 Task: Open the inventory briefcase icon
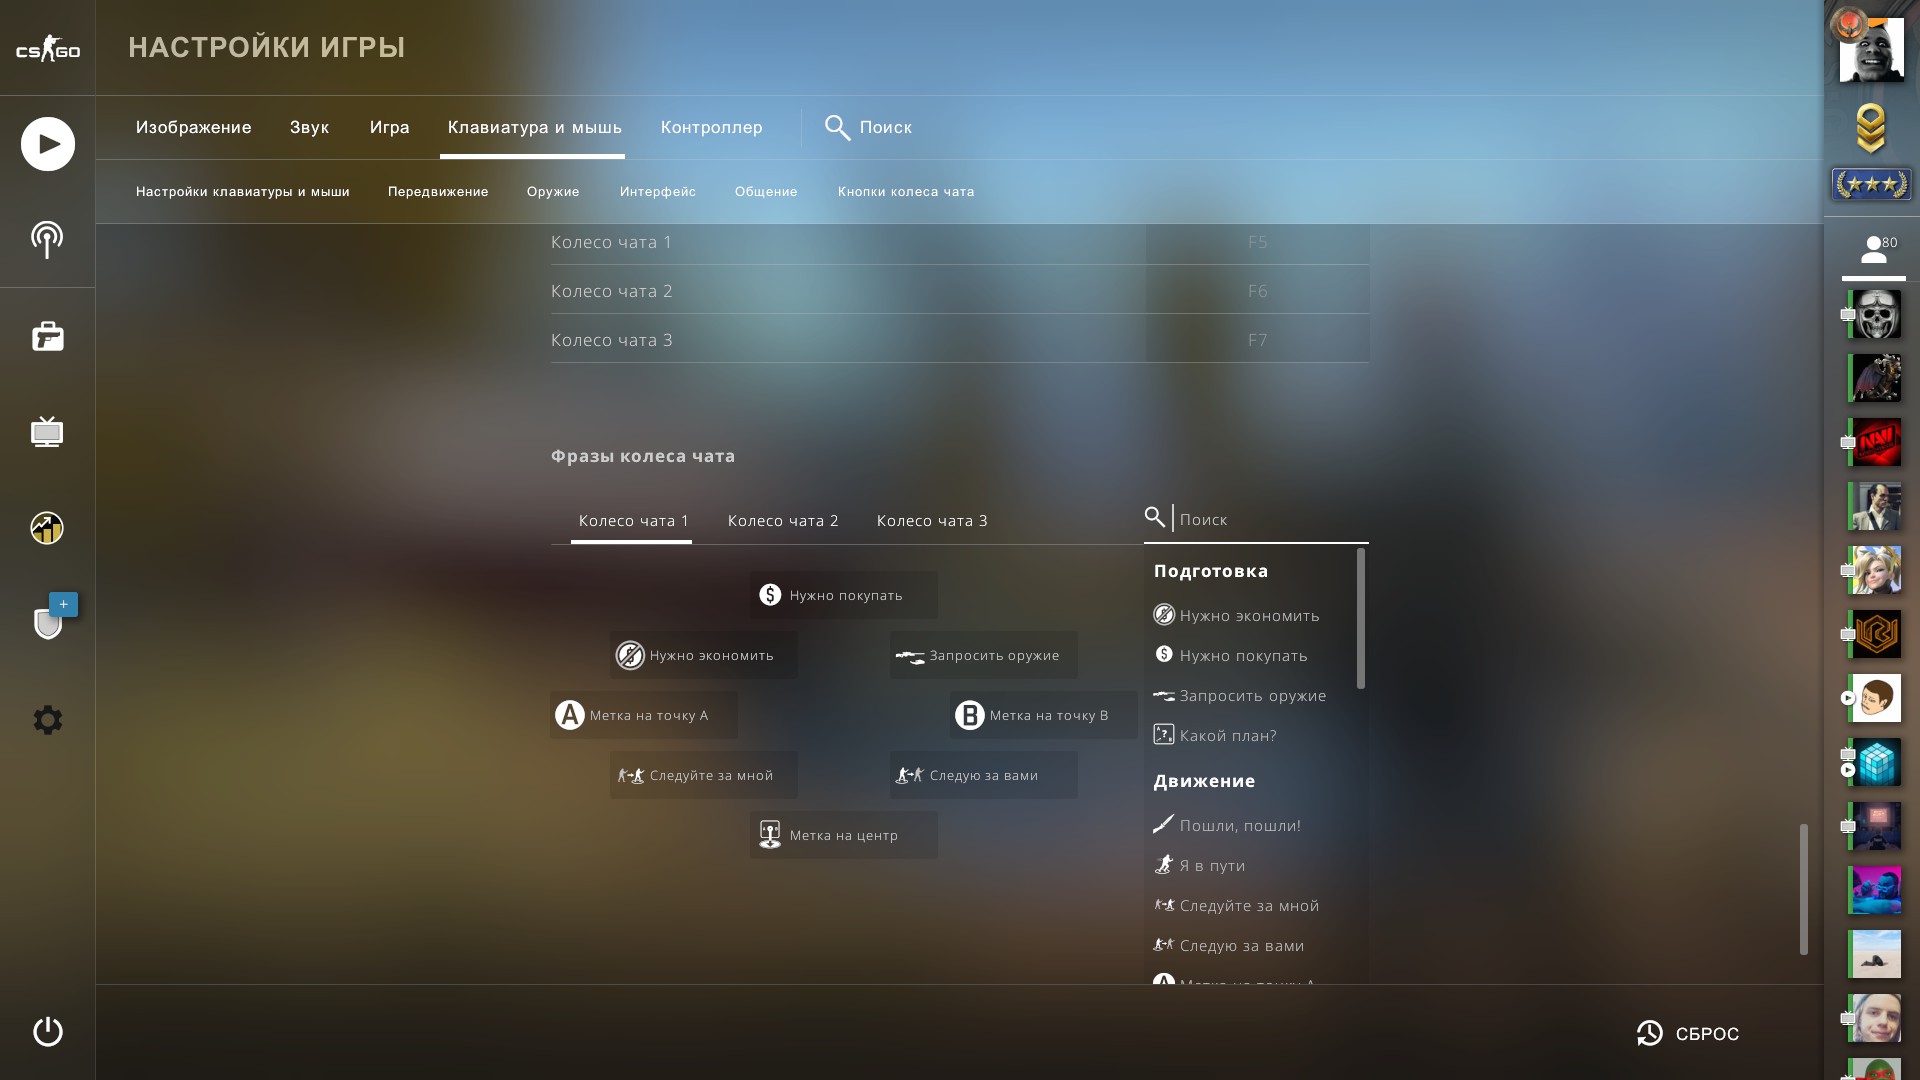[x=47, y=336]
